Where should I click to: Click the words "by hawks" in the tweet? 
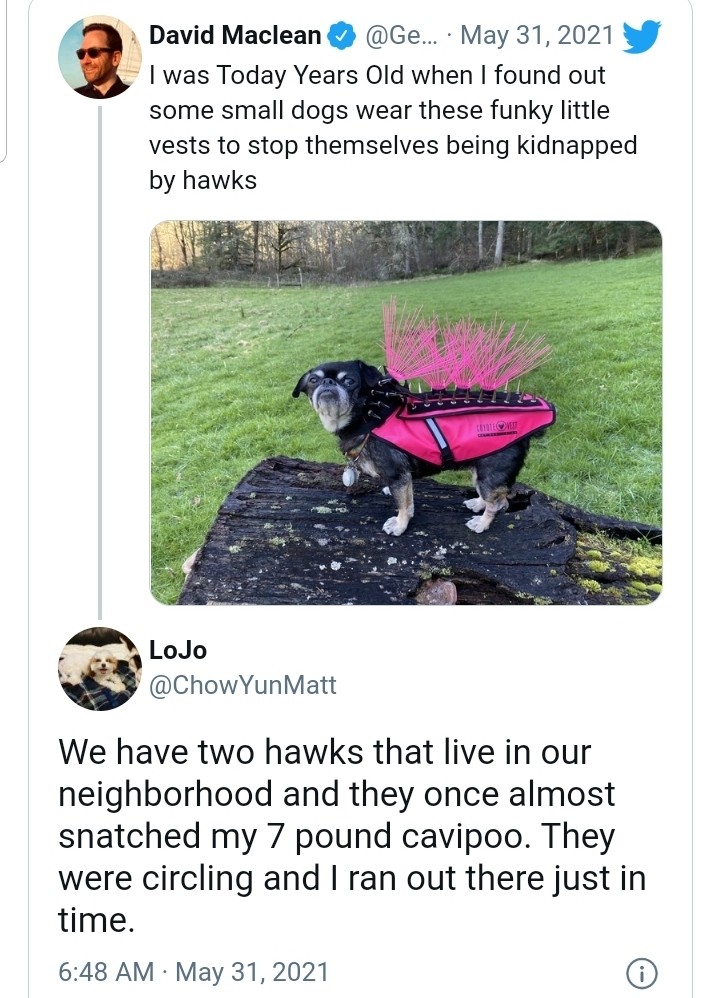[x=202, y=181]
